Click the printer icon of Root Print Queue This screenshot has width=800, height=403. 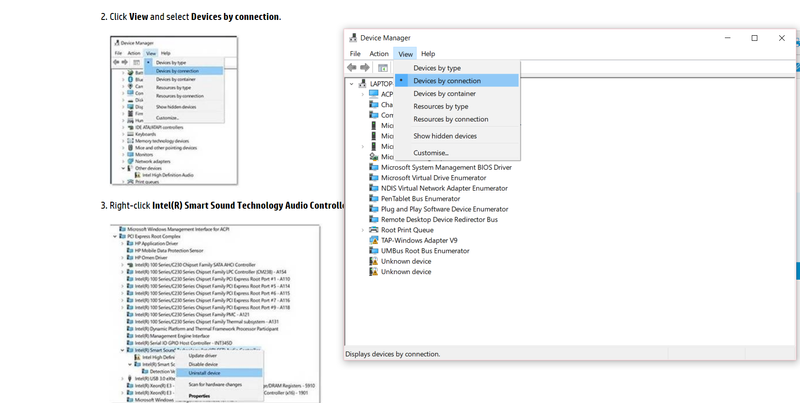(x=373, y=230)
